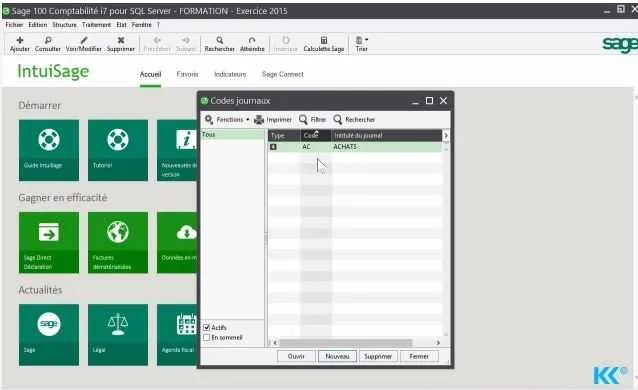Click the greyed Précédent arrow icon
This screenshot has width=638, height=390.
[x=157, y=40]
